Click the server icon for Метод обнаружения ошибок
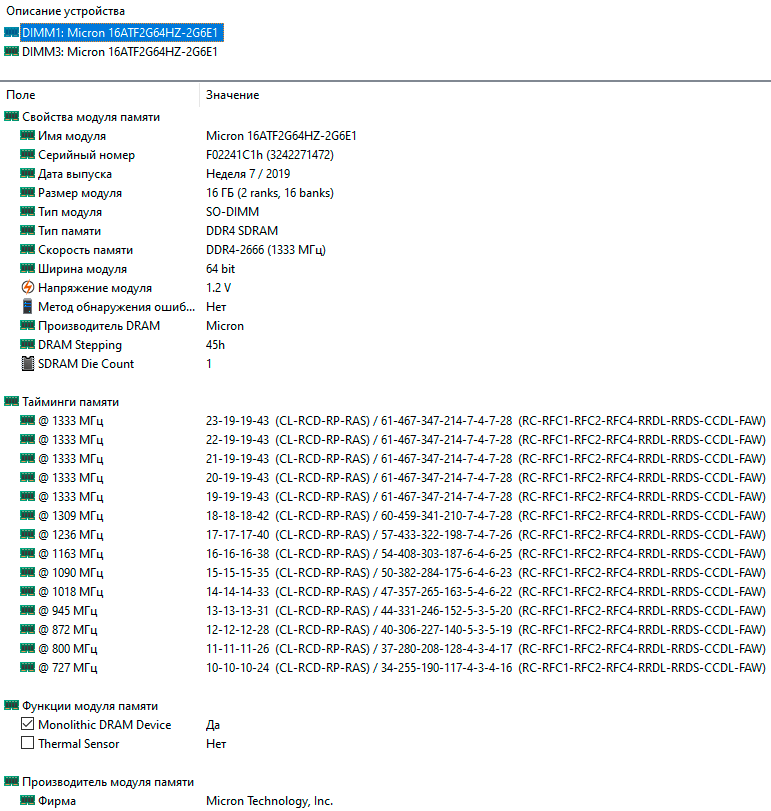 (x=27, y=307)
